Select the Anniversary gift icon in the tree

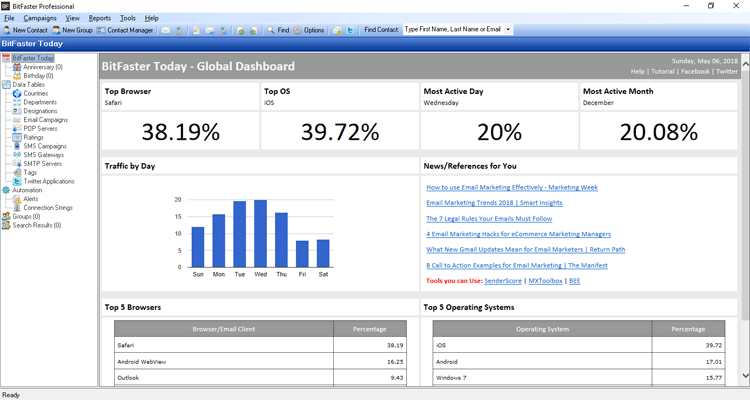pos(17,67)
